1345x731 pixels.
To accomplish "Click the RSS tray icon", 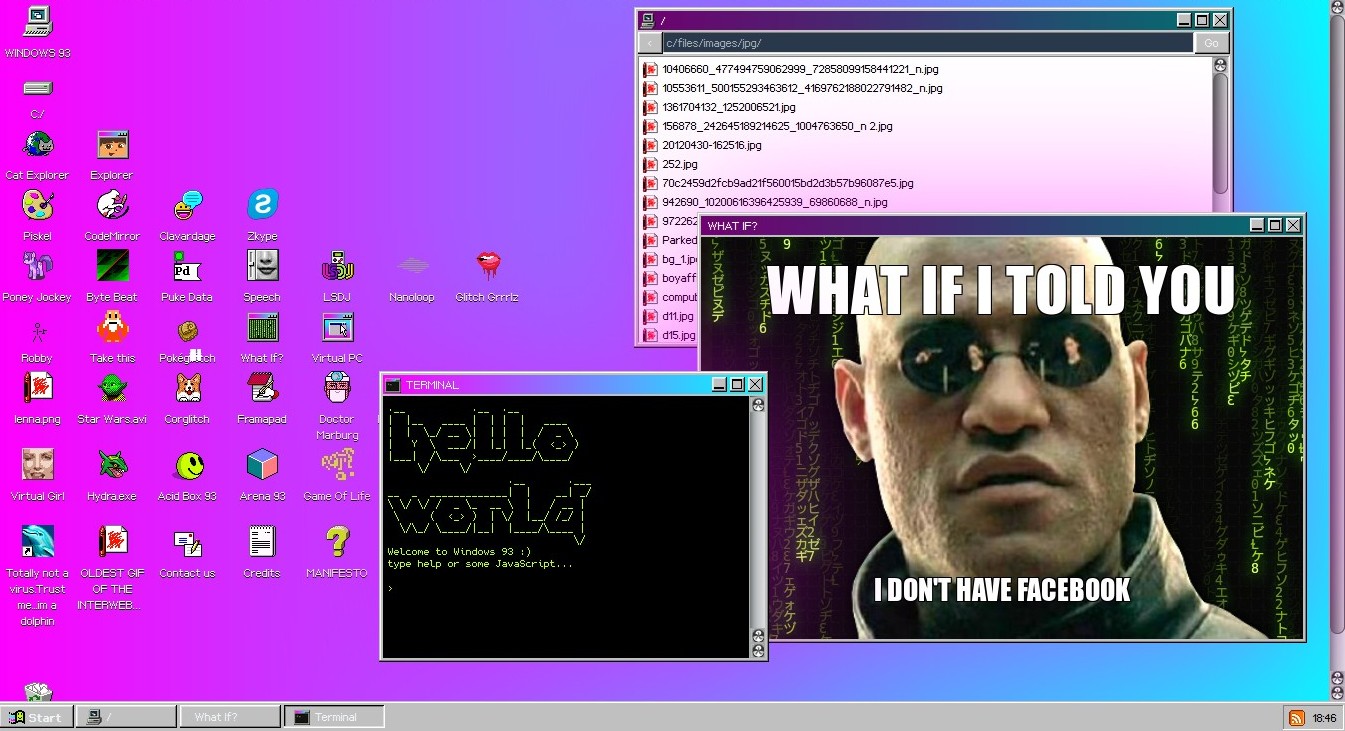I will [x=1296, y=718].
